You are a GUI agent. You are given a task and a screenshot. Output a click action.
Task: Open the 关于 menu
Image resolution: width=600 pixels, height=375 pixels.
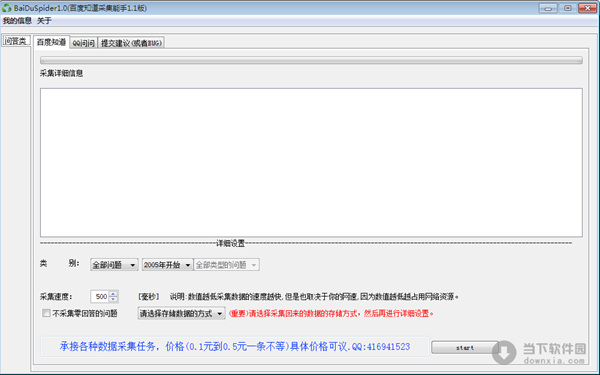(x=44, y=21)
